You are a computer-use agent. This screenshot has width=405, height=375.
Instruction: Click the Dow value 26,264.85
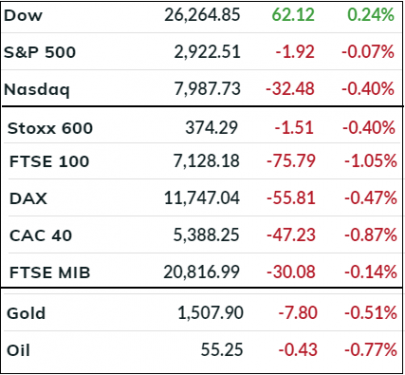click(x=202, y=15)
